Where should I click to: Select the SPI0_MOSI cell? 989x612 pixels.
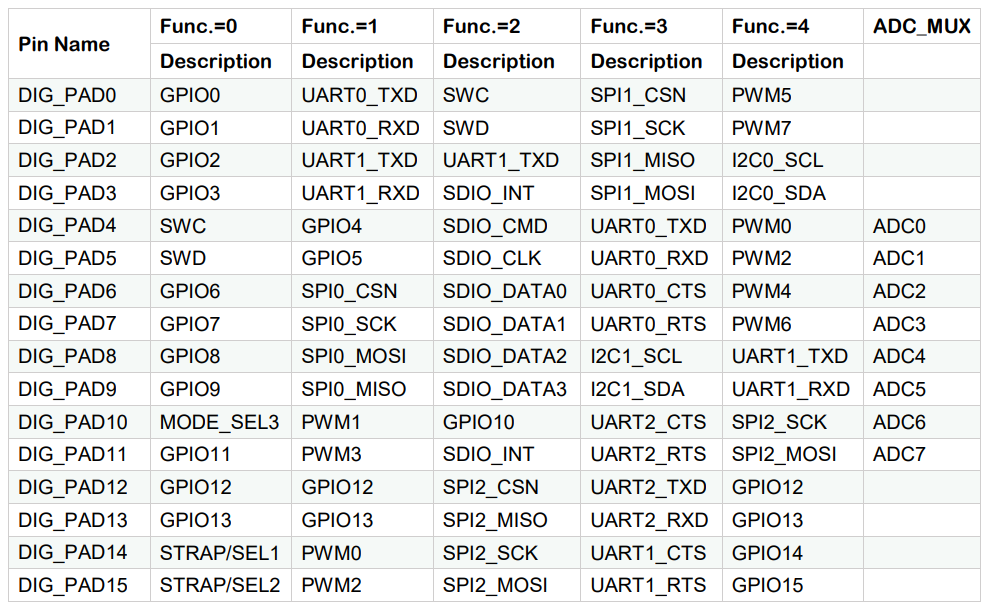click(x=362, y=356)
